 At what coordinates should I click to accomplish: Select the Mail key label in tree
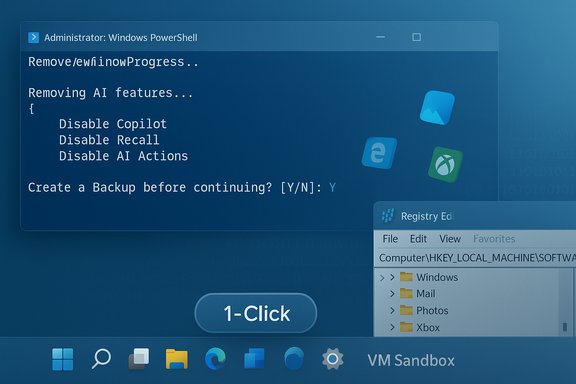click(x=426, y=294)
